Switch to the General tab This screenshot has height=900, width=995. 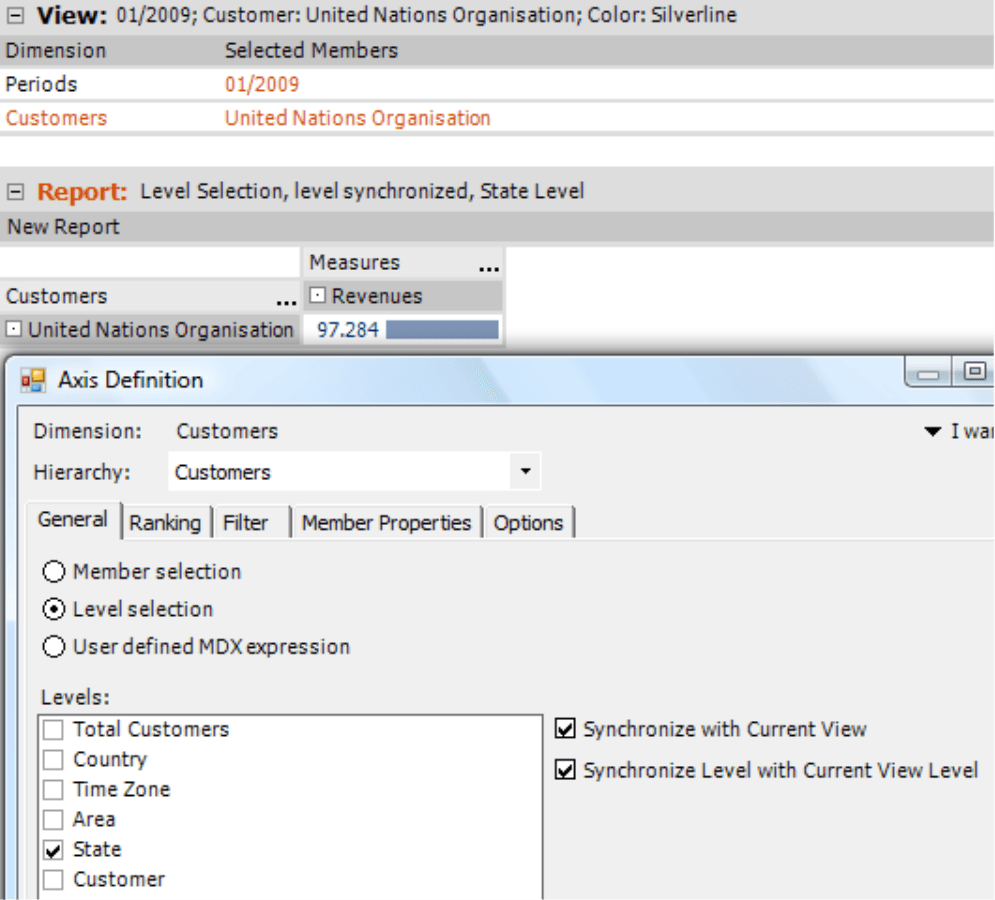(x=72, y=520)
